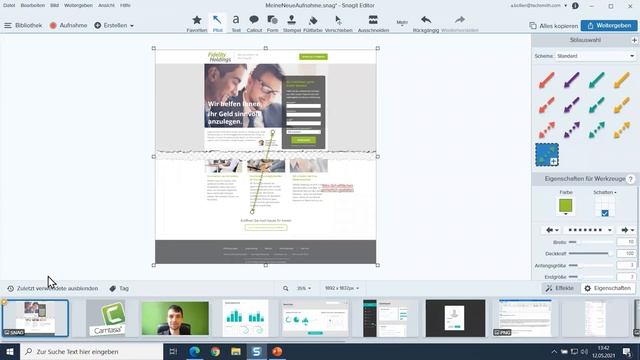Image resolution: width=640 pixels, height=360 pixels.
Task: Open the Bearbeiten menu
Action: tap(33, 5)
